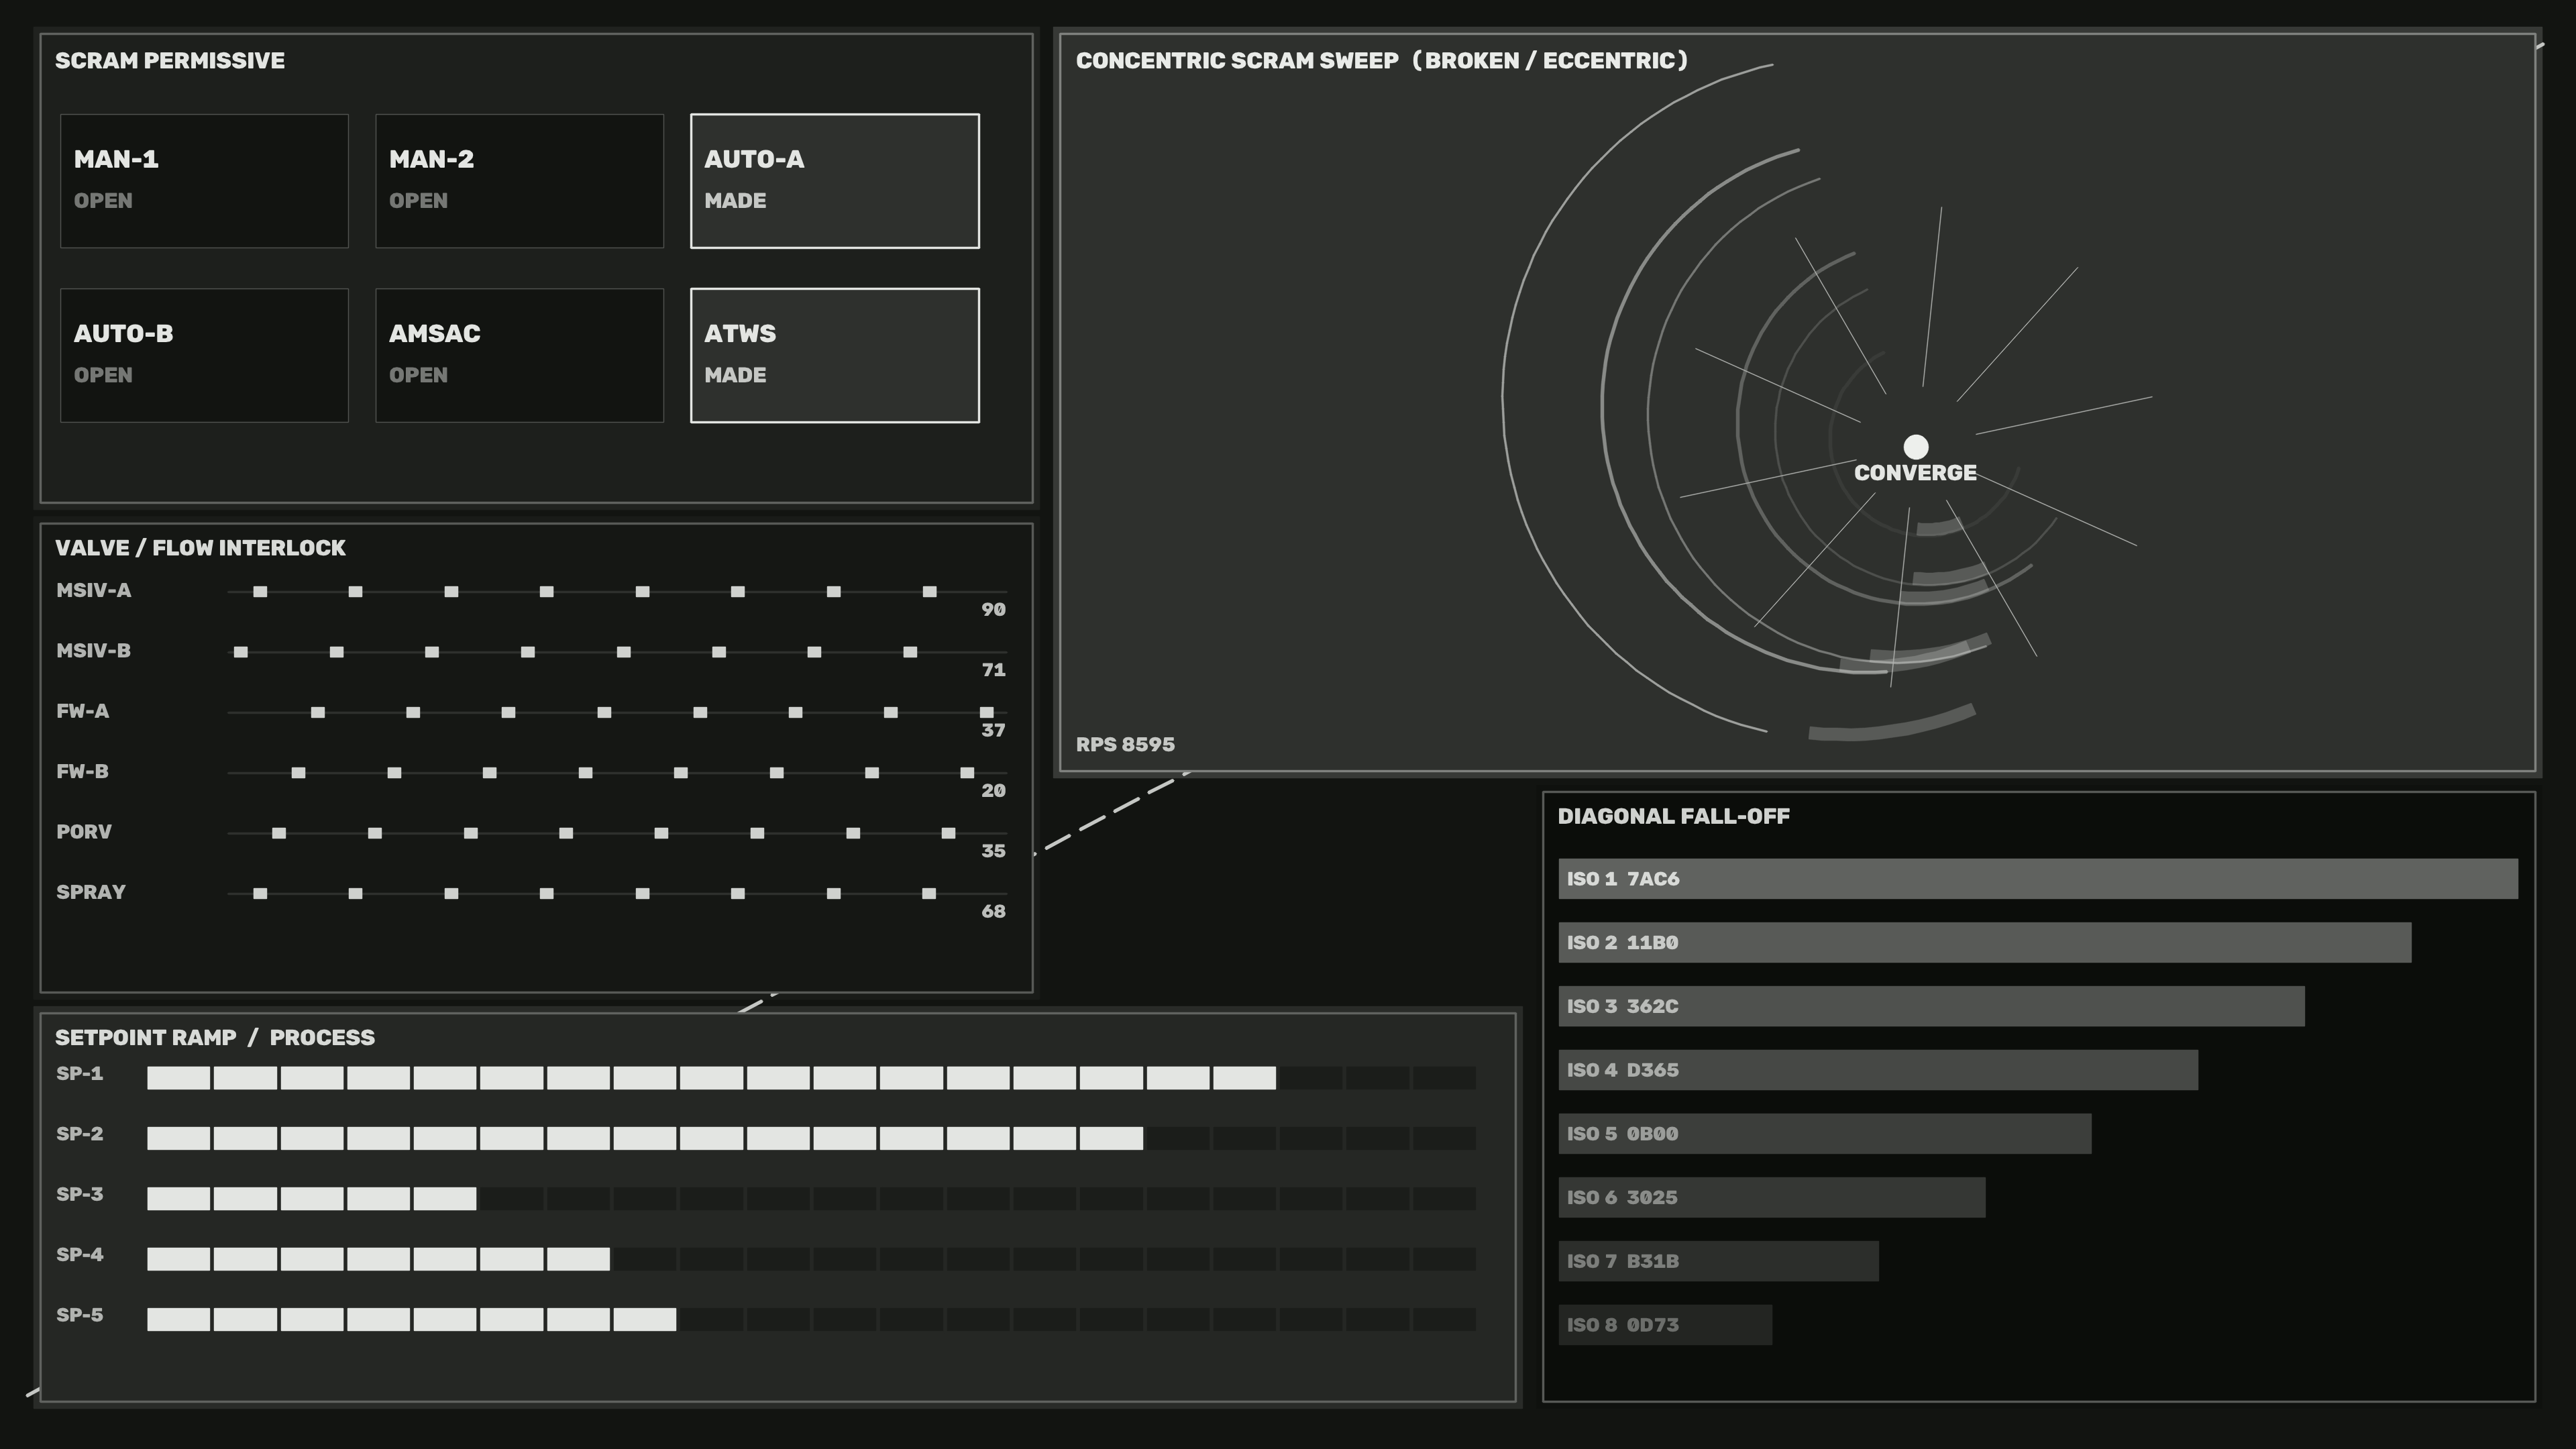Viewport: 2576px width, 1449px height.
Task: Click the SCRAM PERMISSIVE panel title
Action: pos(170,60)
